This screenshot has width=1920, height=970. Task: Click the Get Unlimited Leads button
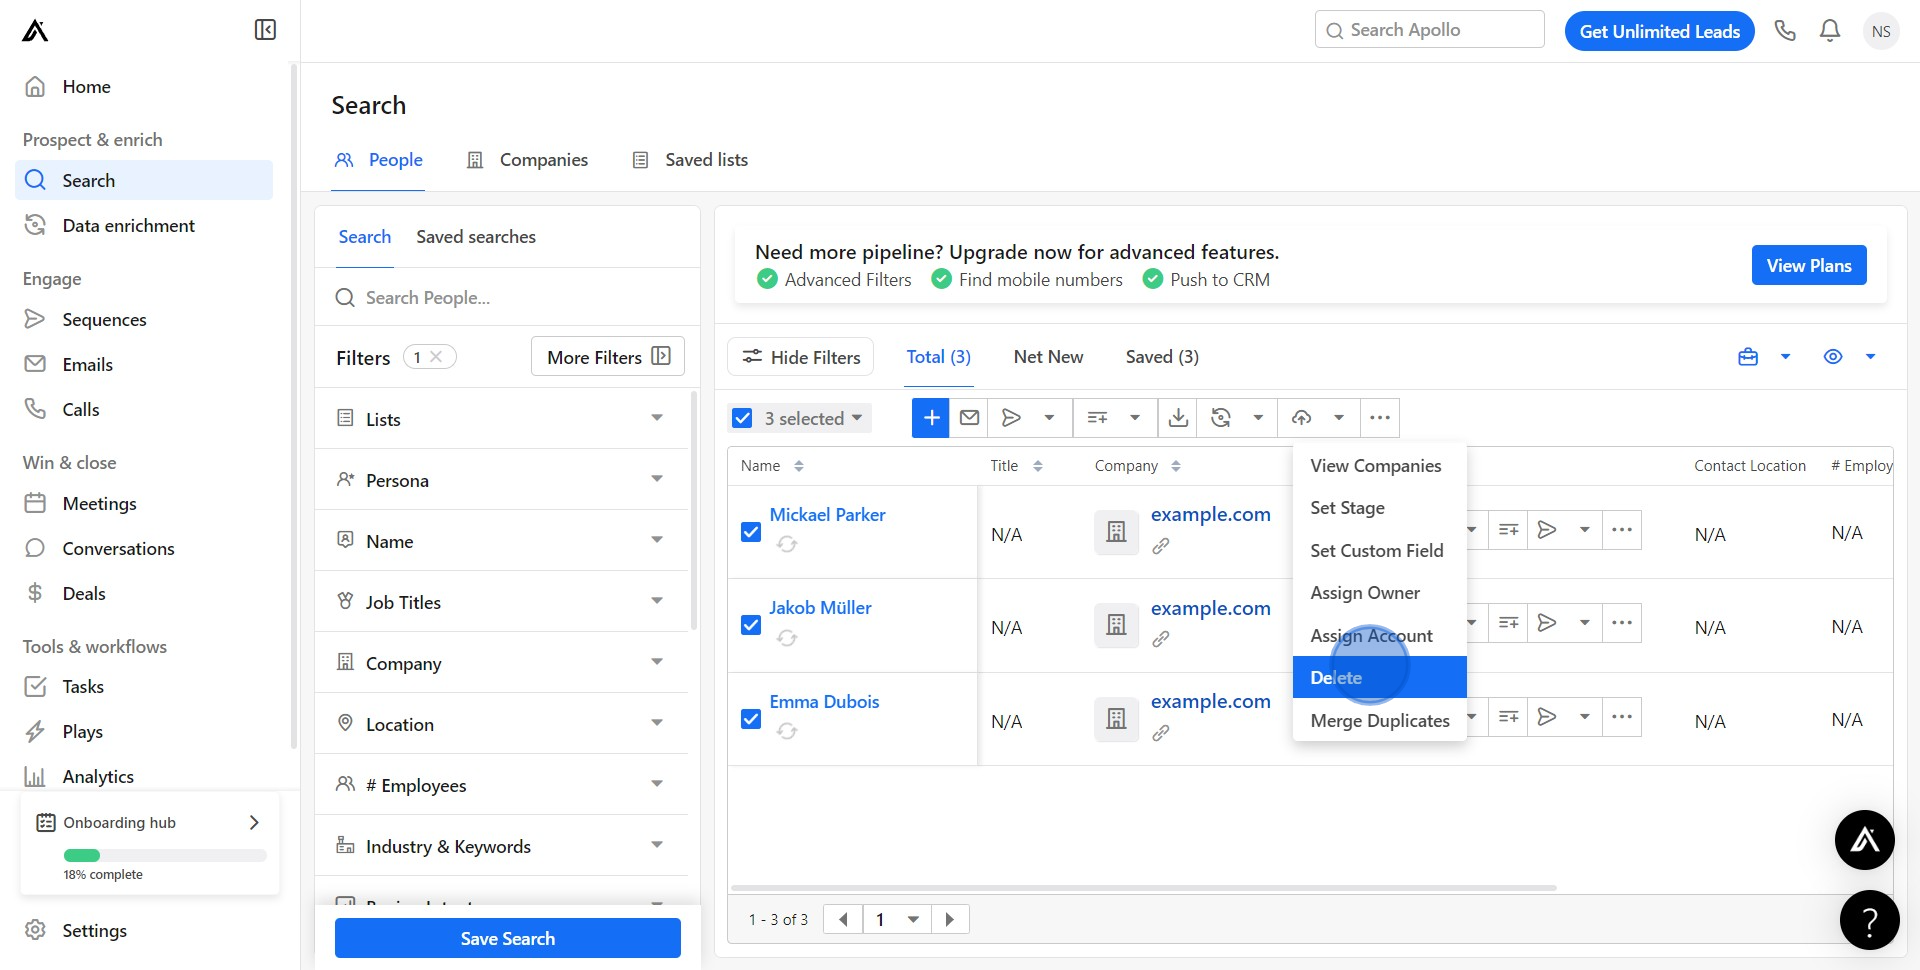[1659, 31]
